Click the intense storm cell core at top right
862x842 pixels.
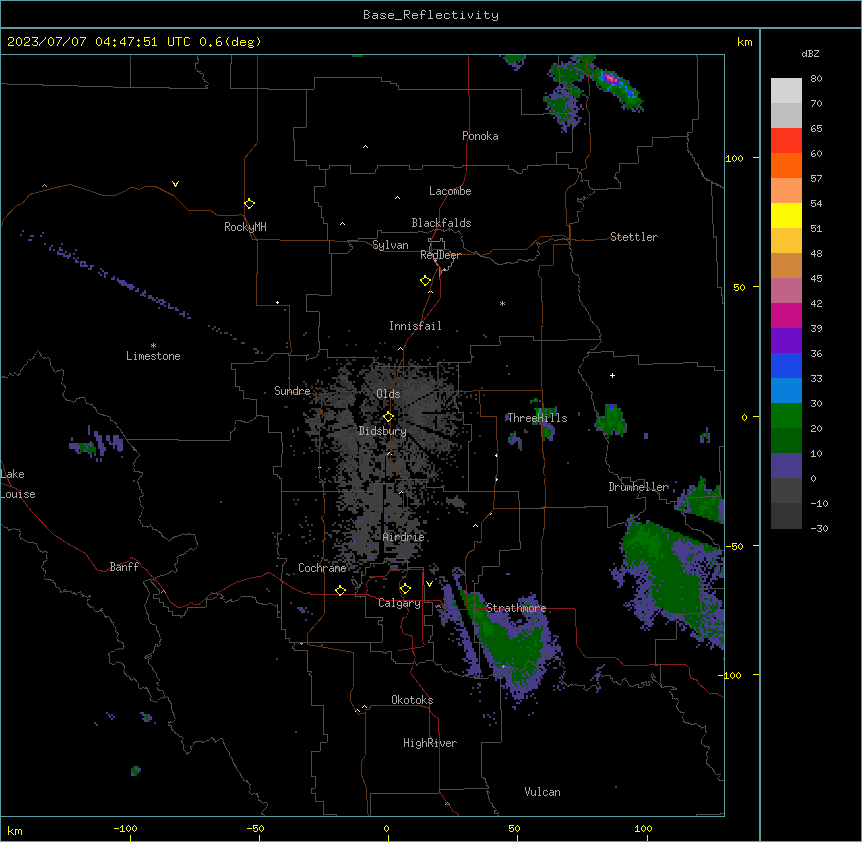[611, 79]
